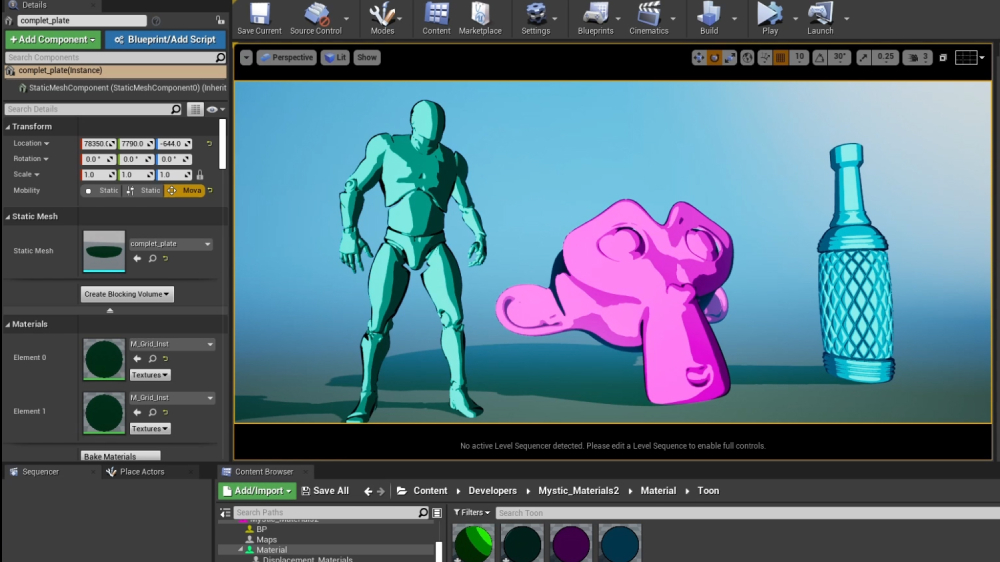The width and height of the screenshot is (1000, 562).
Task: Select the translate gizmo mode in viewport
Action: tap(699, 57)
